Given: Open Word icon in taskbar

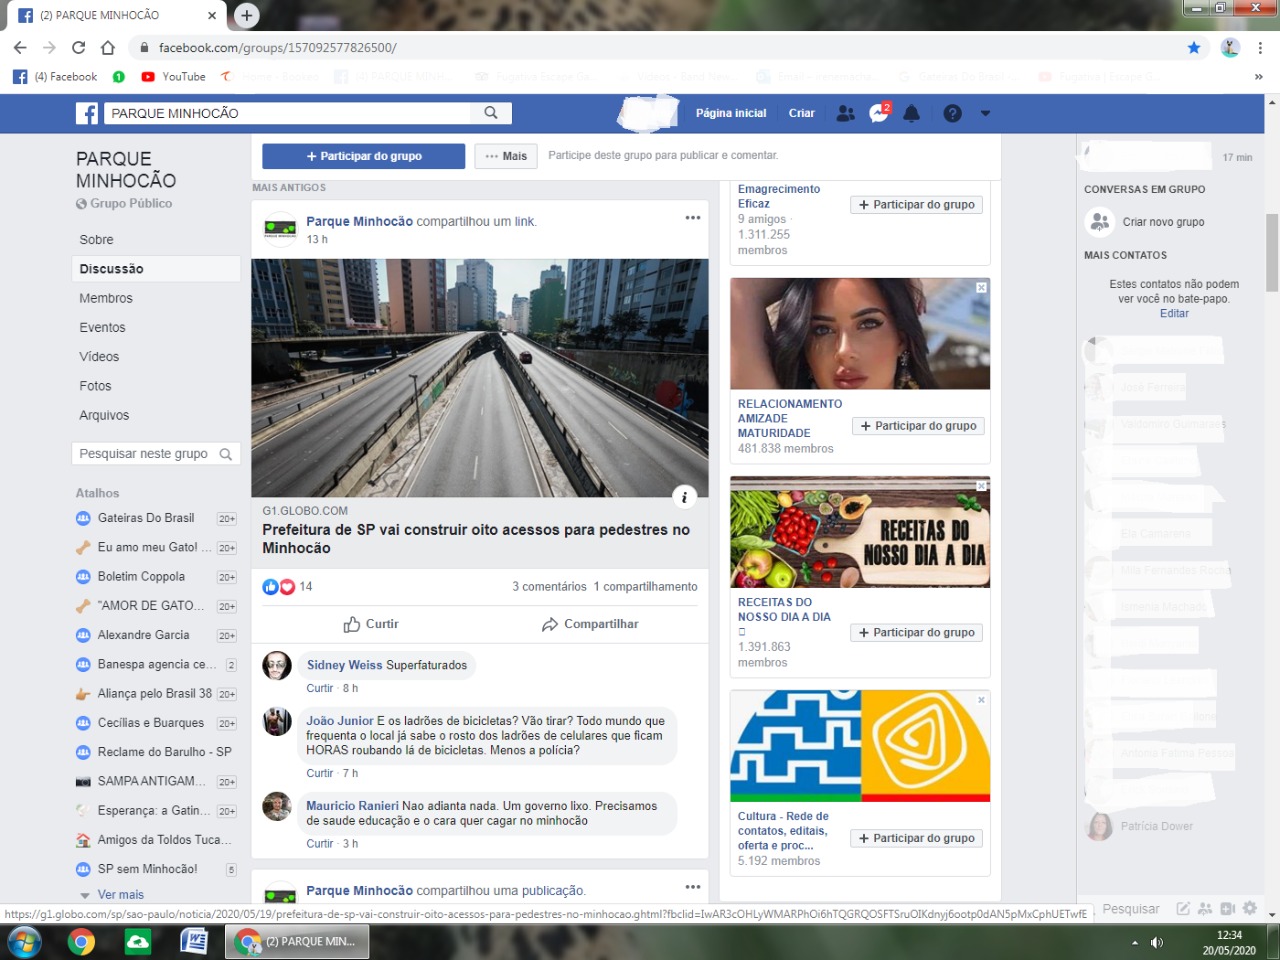Looking at the screenshot, I should [x=194, y=941].
